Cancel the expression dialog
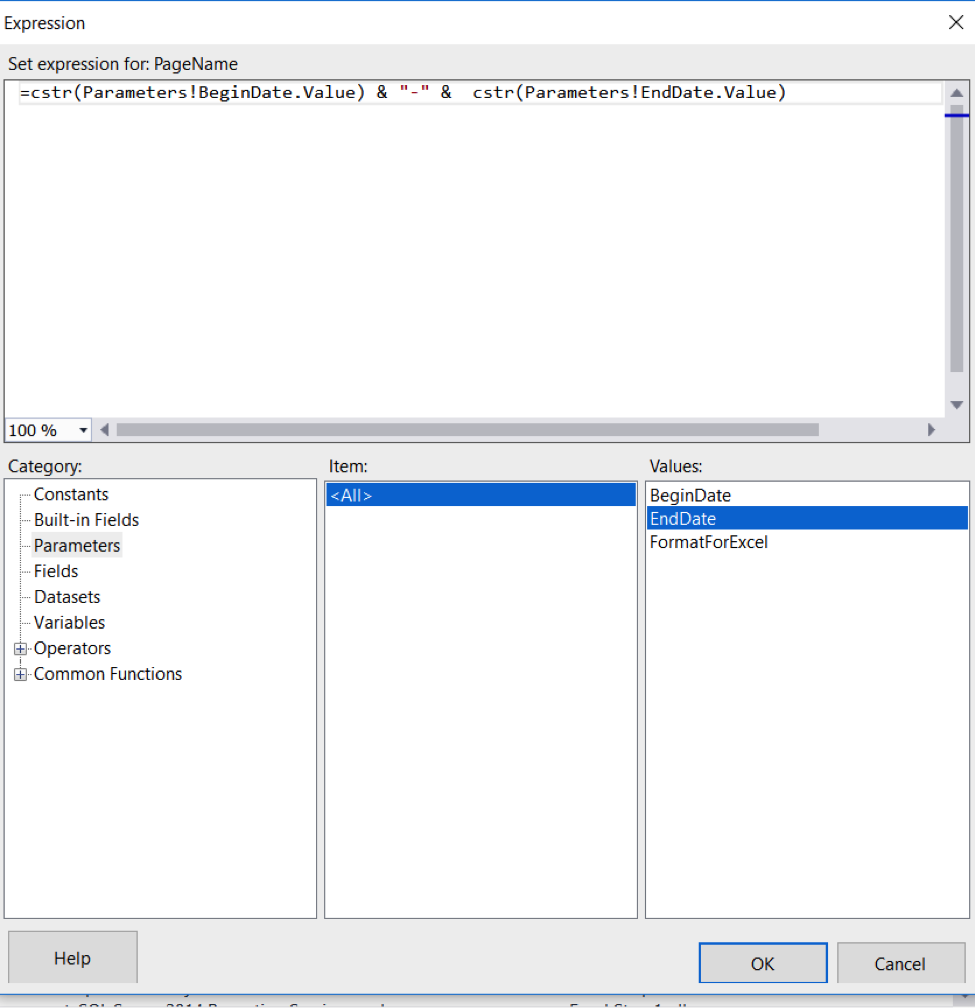The image size is (975, 1008). coord(900,963)
